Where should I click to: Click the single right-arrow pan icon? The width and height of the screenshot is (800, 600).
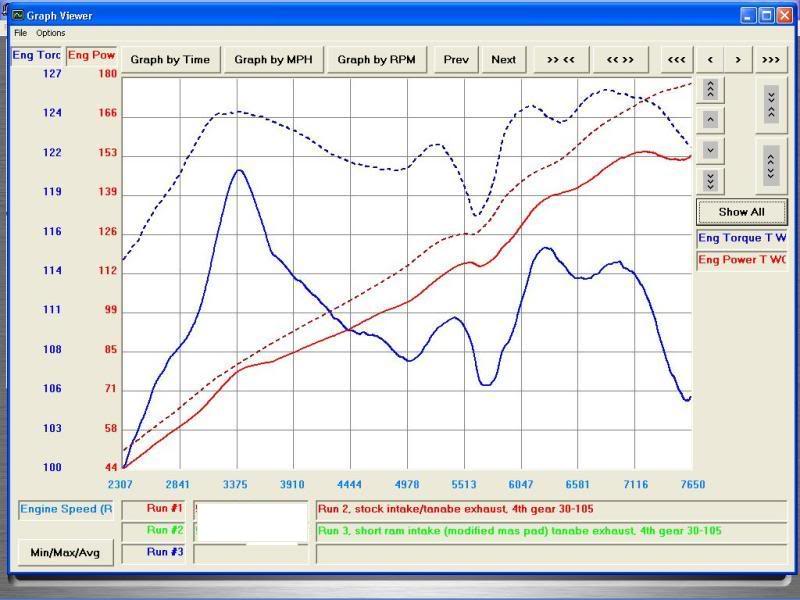coord(738,59)
